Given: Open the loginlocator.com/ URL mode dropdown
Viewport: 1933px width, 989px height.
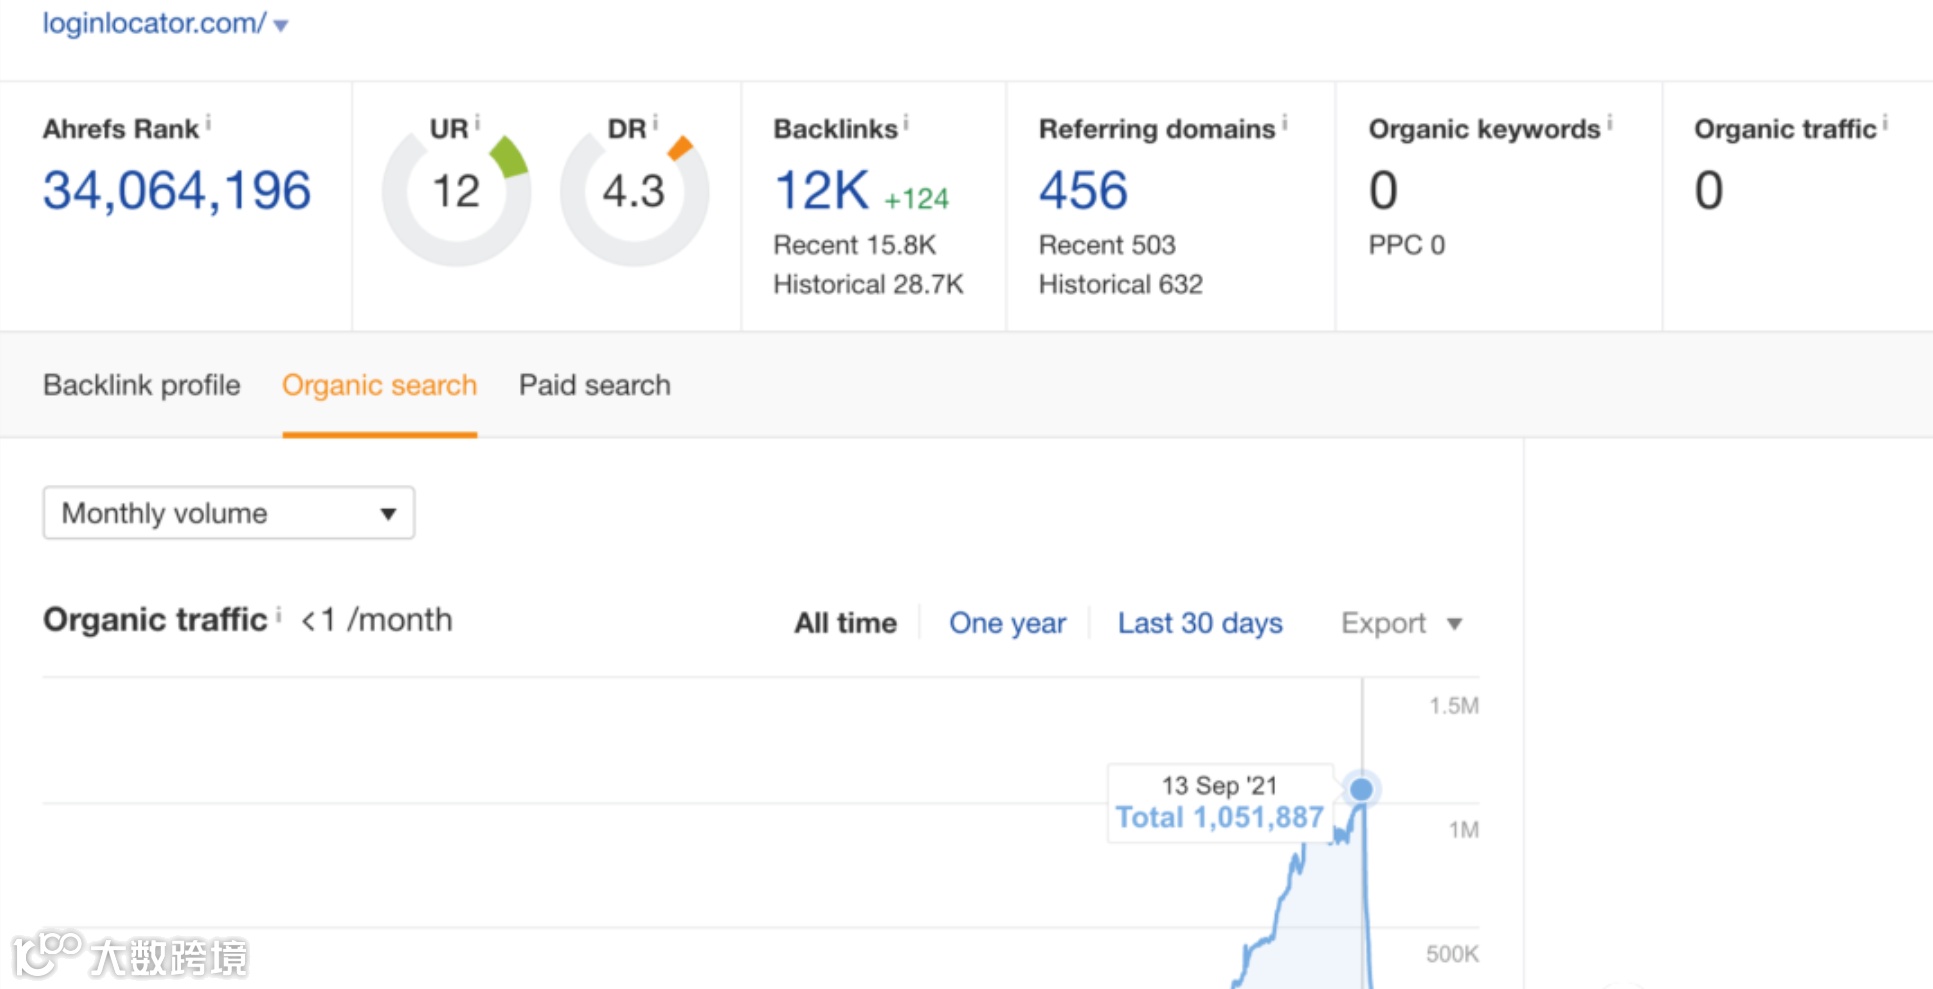Looking at the screenshot, I should (281, 25).
